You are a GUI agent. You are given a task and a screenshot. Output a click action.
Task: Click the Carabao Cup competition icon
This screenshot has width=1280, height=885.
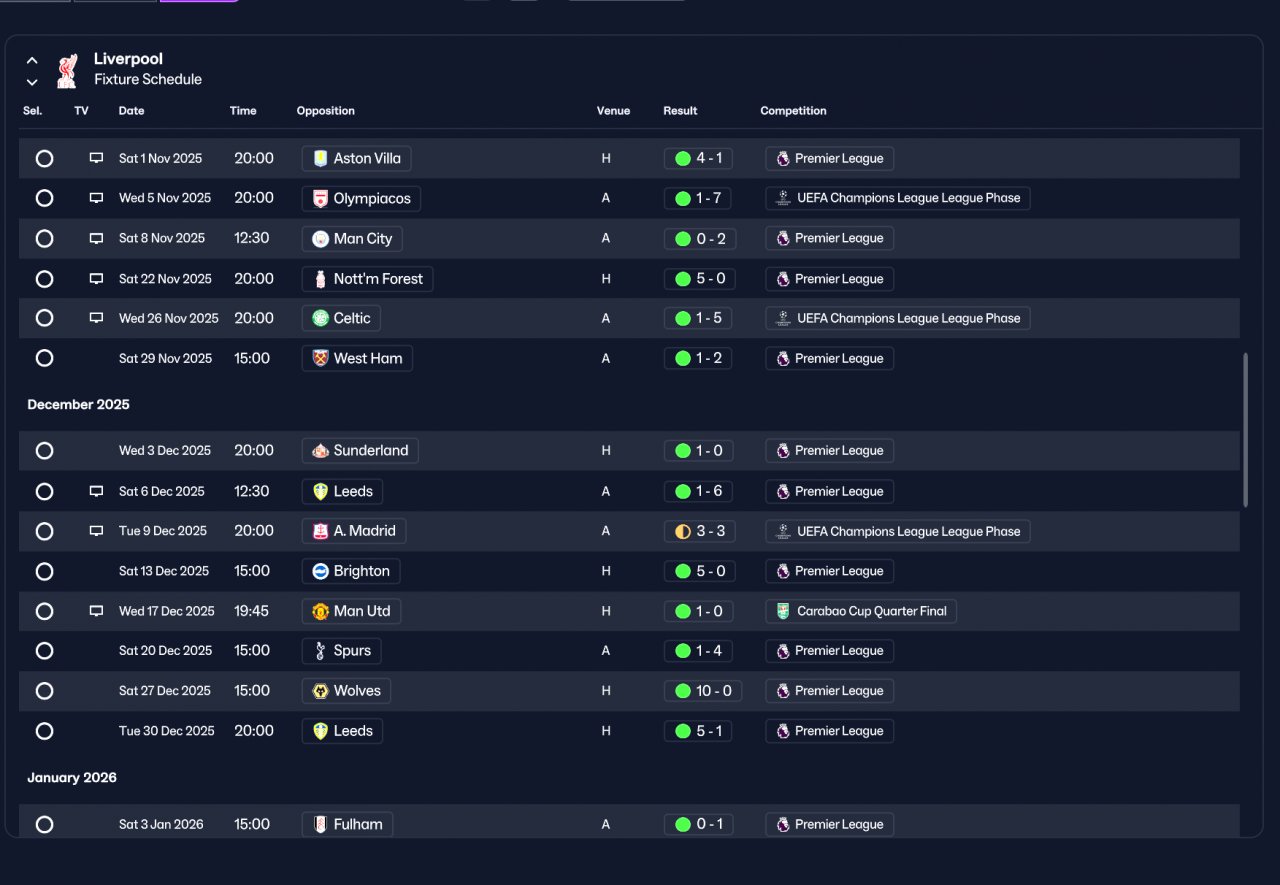(783, 611)
